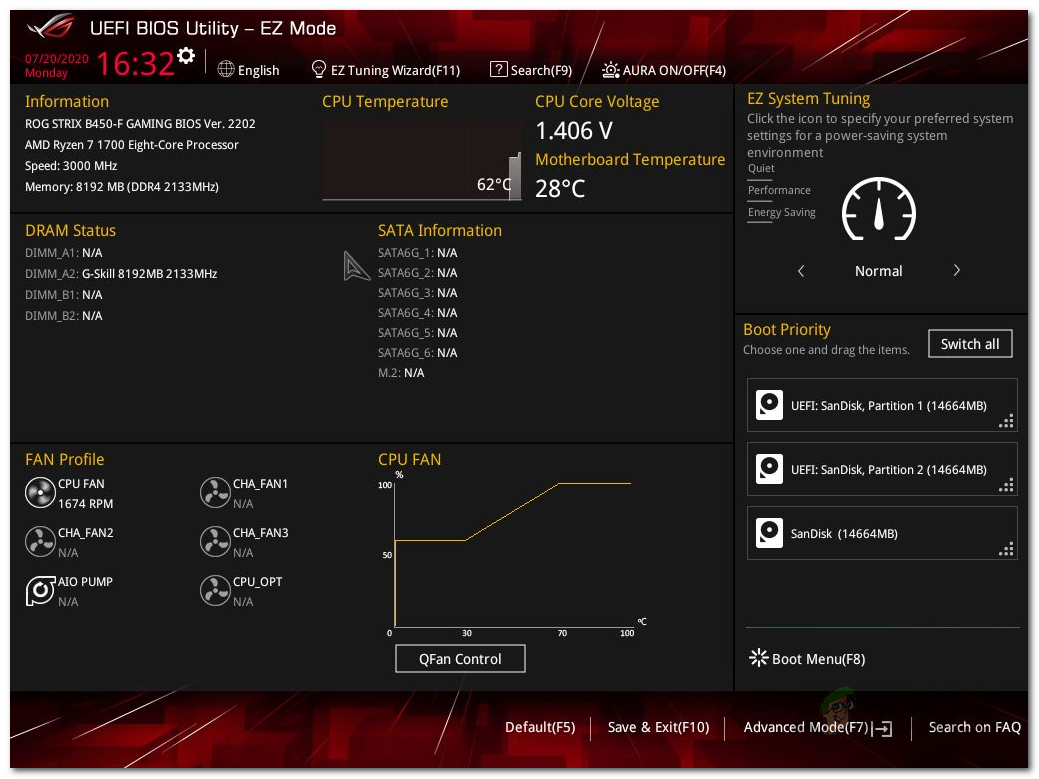Click the globe language icon
This screenshot has height=779, width=1039.
pyautogui.click(x=226, y=69)
